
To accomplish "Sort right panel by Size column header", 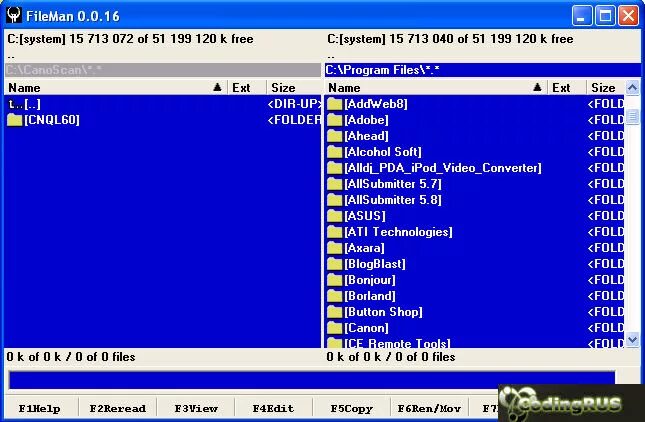I will [606, 88].
